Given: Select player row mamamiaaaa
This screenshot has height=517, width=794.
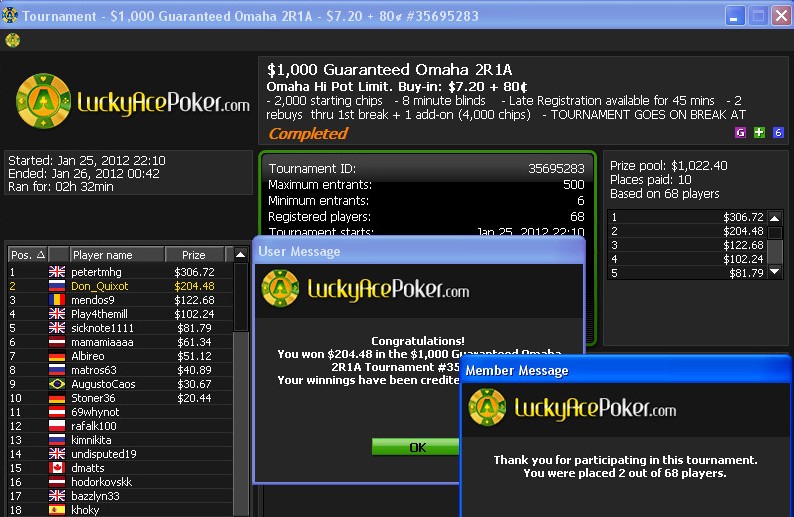Looking at the screenshot, I should [x=120, y=342].
